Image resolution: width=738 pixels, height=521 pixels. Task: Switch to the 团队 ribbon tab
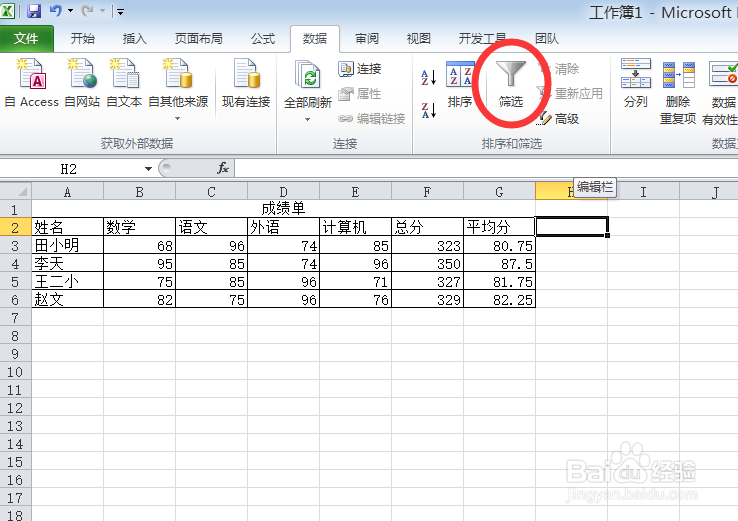pos(547,39)
